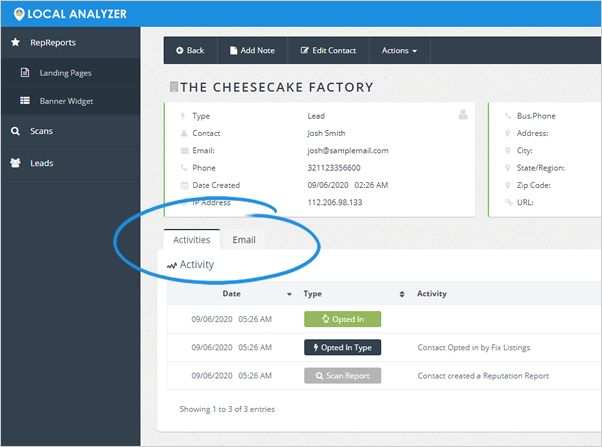Click the green Opted In badge
This screenshot has height=447, width=602.
point(342,320)
